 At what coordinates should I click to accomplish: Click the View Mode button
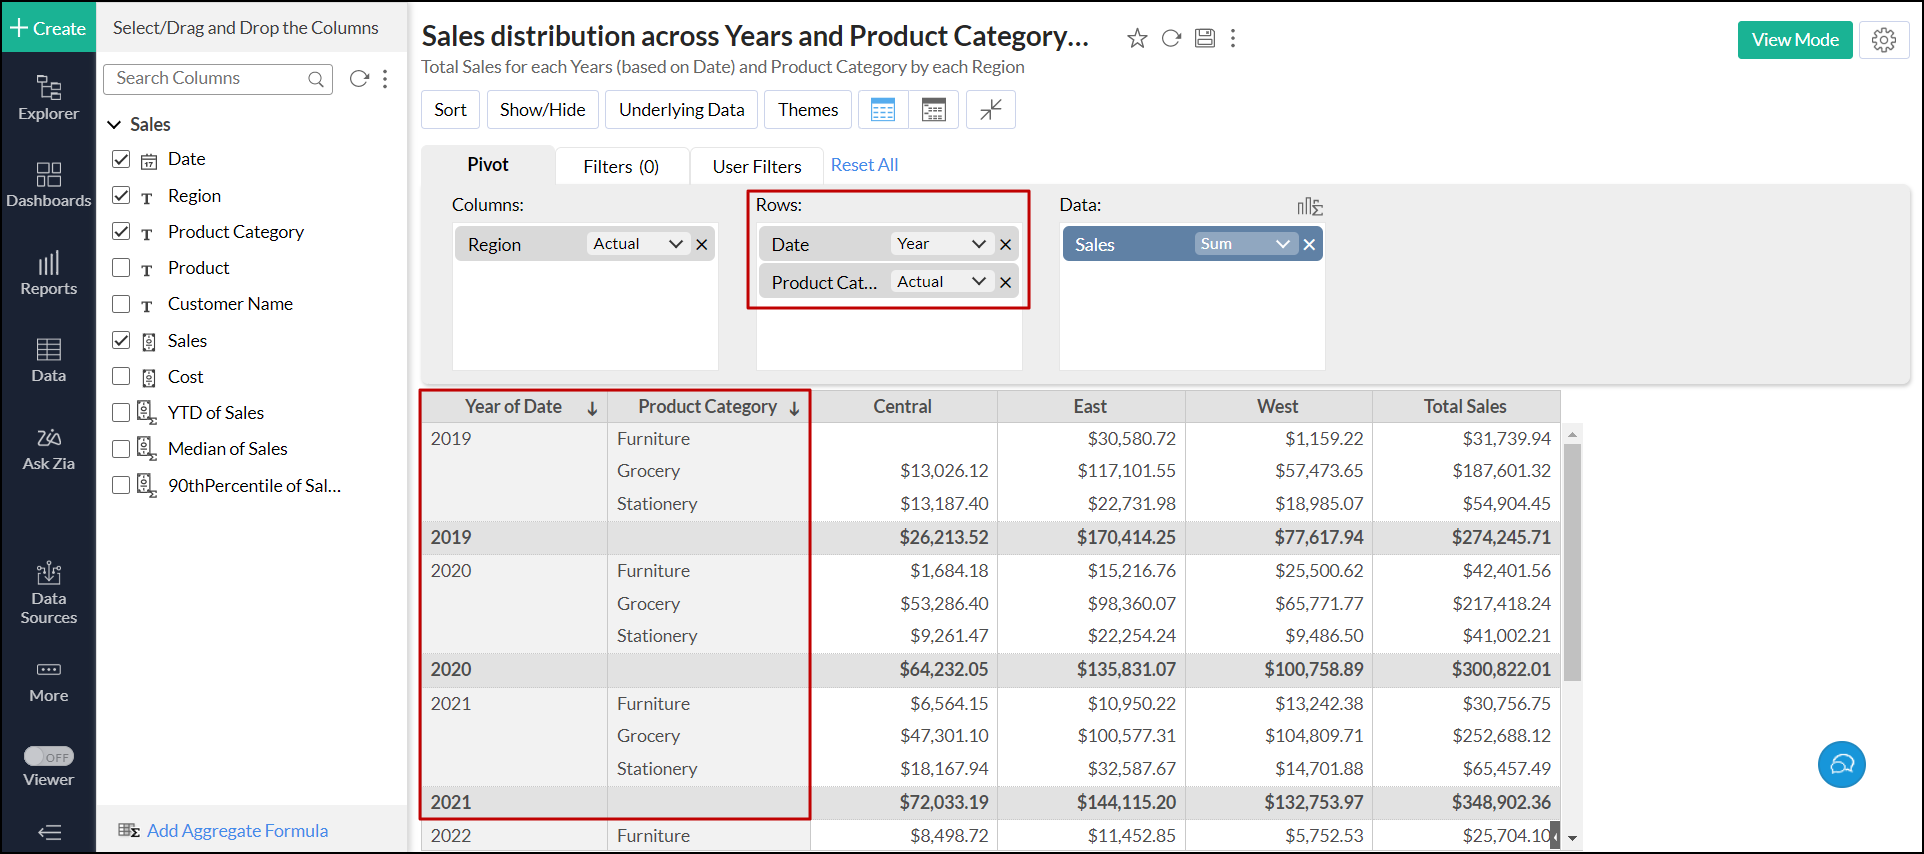(x=1794, y=40)
